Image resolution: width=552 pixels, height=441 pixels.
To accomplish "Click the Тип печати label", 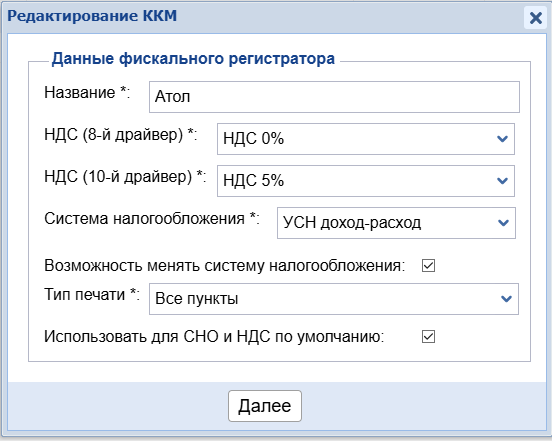I will 92,294.
